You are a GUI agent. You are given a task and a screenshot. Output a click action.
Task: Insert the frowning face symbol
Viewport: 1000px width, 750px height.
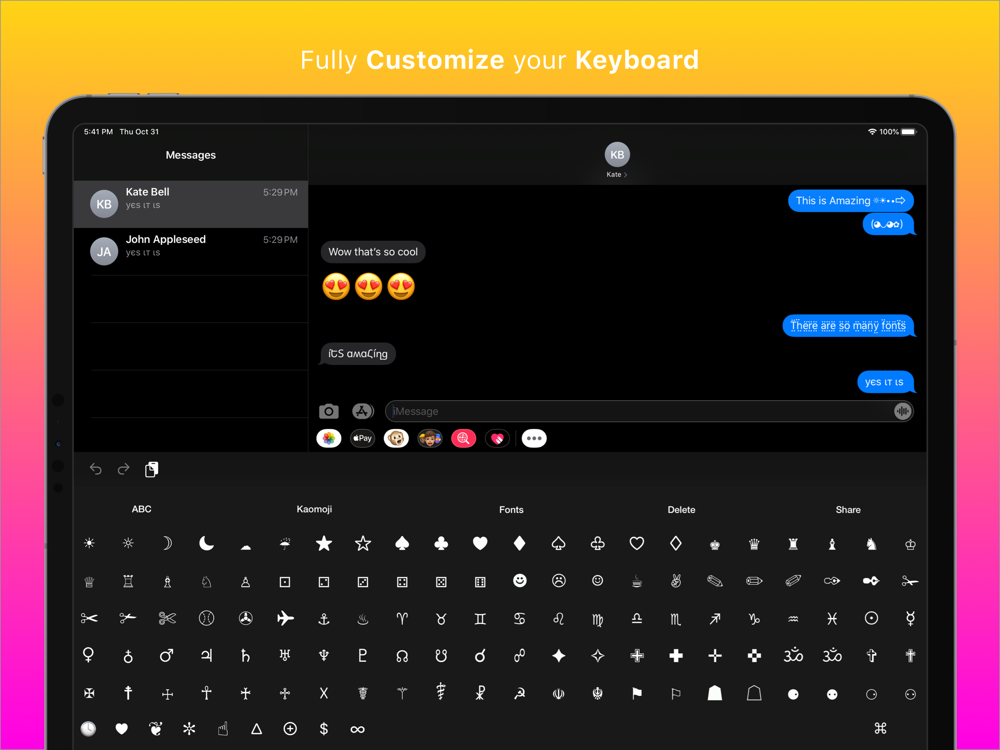(559, 580)
